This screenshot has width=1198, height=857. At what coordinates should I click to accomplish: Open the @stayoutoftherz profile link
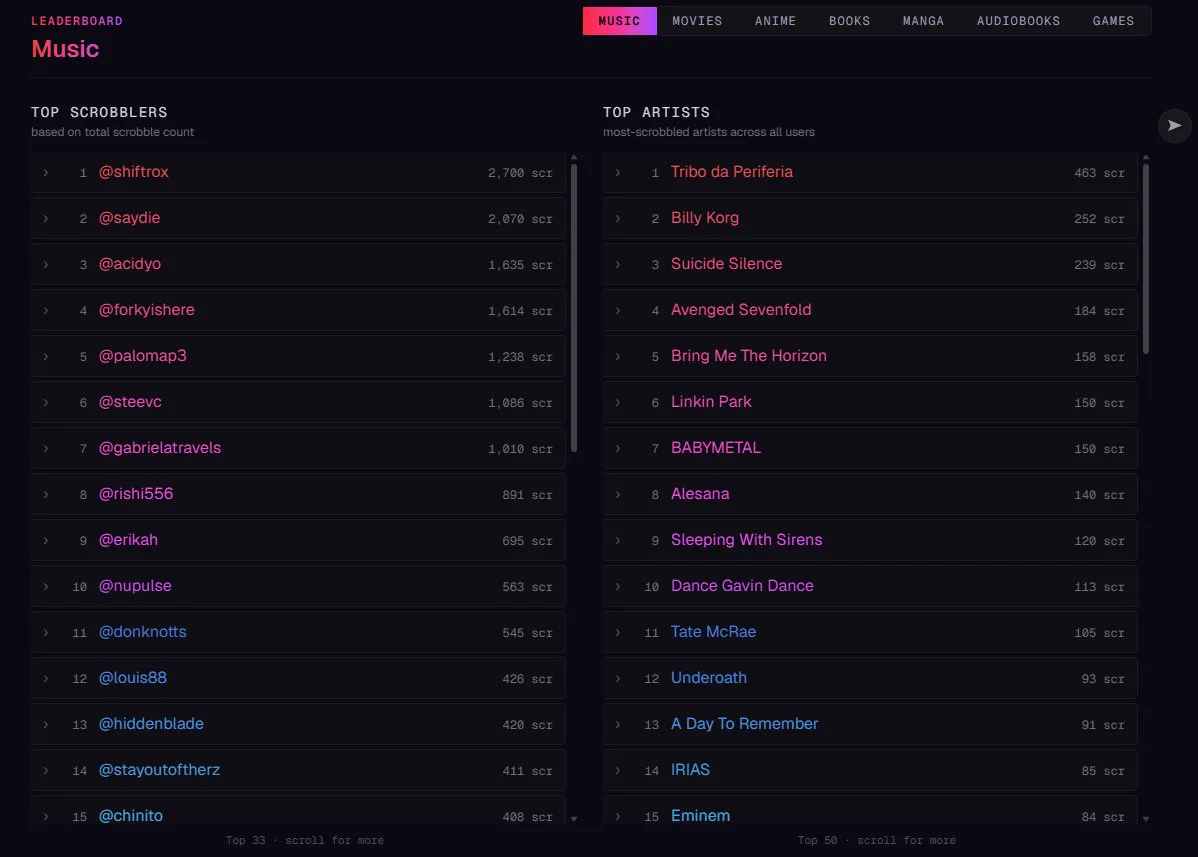point(160,769)
